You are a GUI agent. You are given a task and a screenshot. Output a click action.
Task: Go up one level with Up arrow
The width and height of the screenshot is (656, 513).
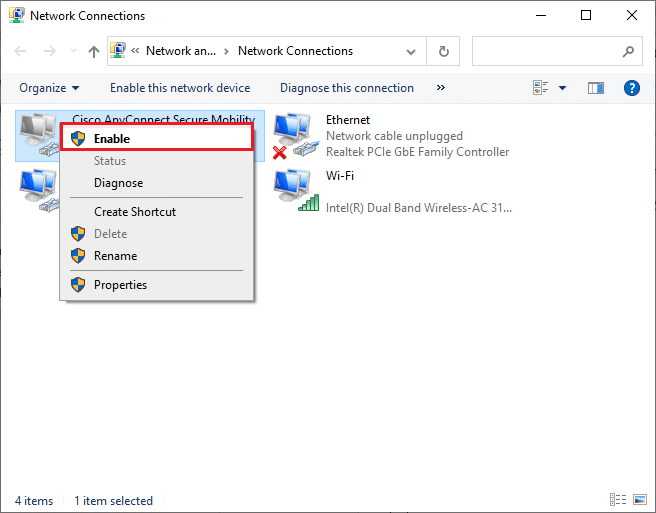(94, 51)
